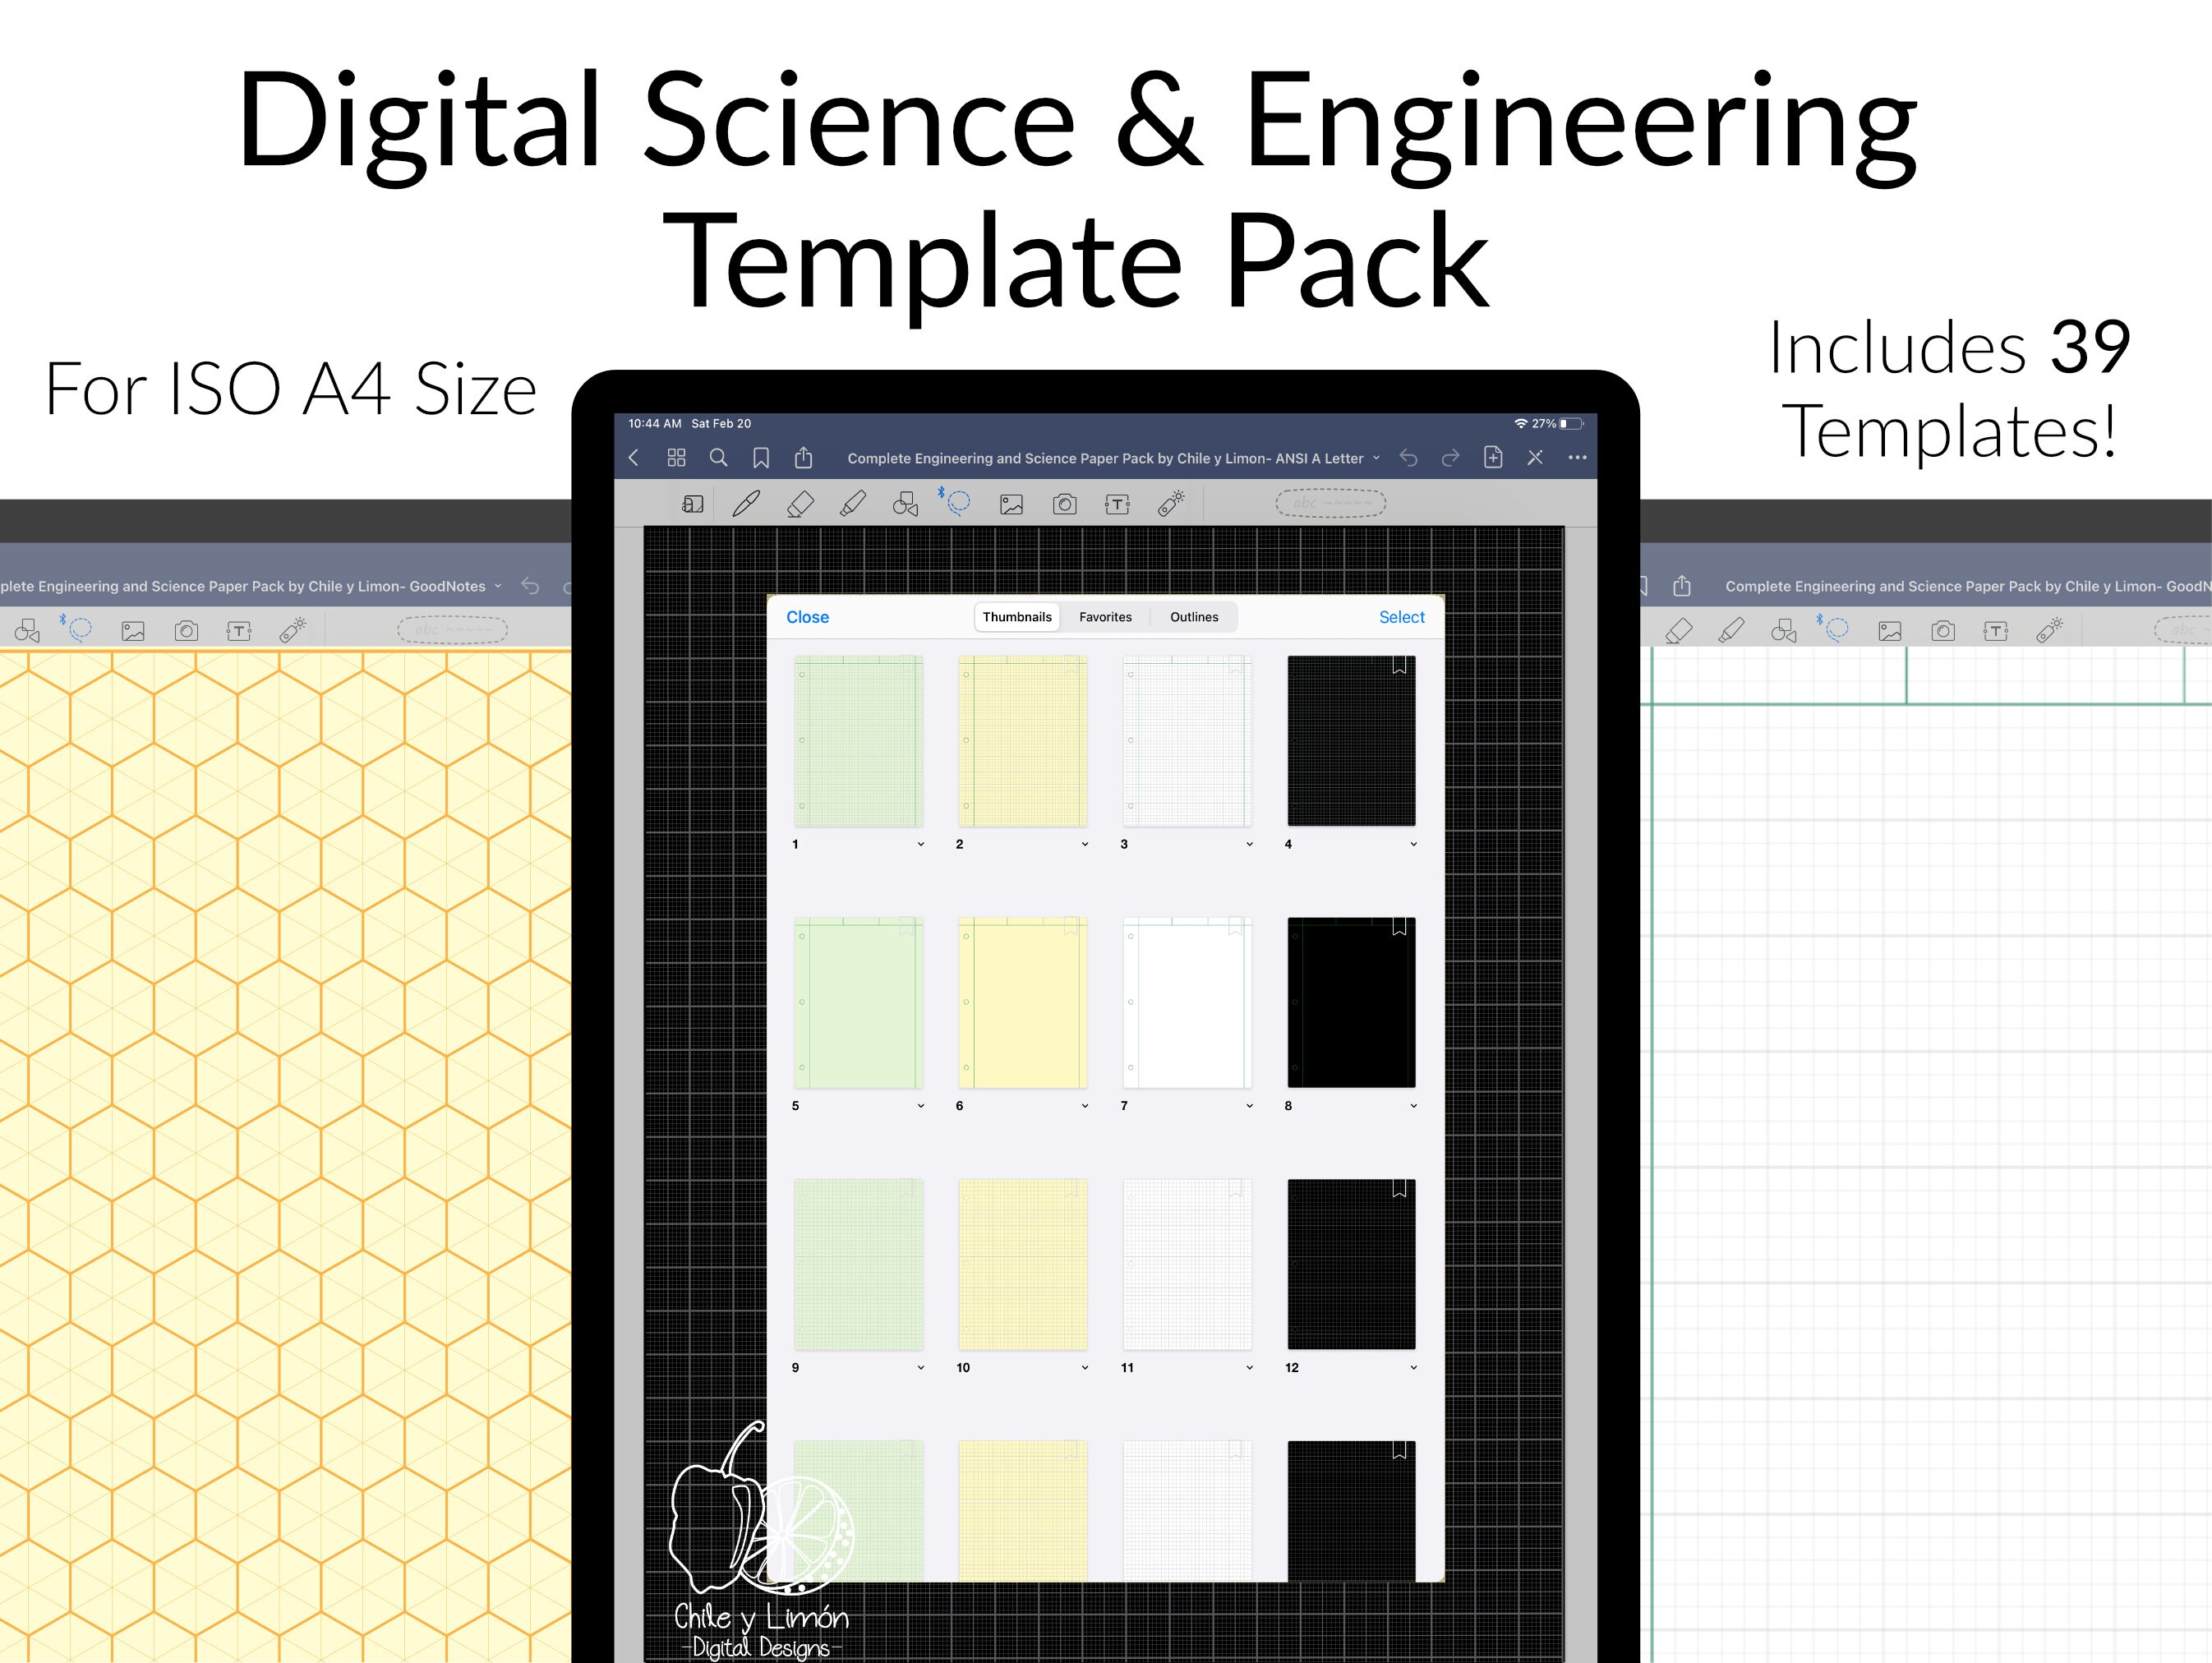Switch to the Outlines tab

tap(1195, 617)
